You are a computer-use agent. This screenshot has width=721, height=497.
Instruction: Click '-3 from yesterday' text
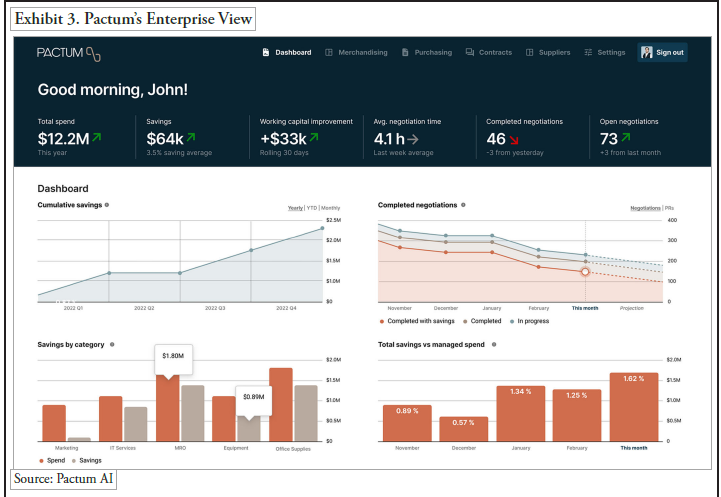pyautogui.click(x=515, y=153)
